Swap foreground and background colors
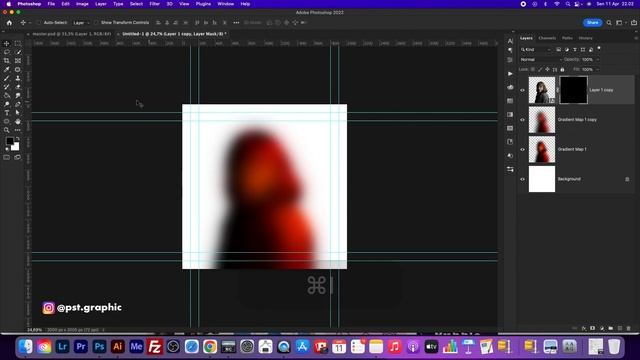Viewport: 640px width, 360px height. (x=18, y=139)
